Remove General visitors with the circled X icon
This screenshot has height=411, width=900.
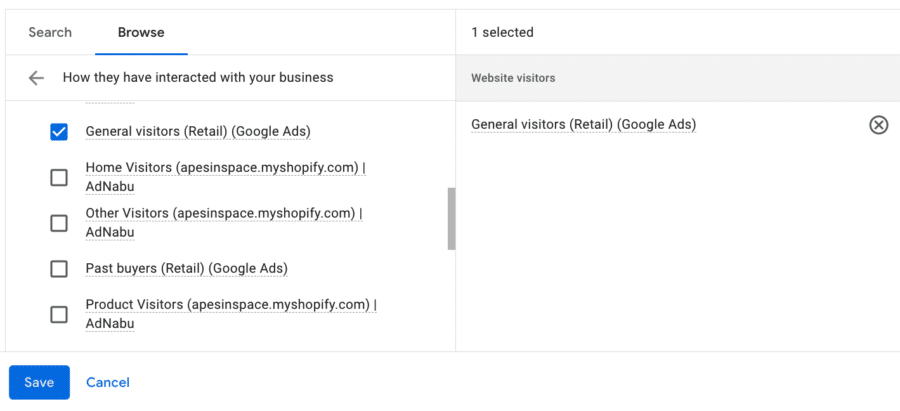click(x=878, y=125)
